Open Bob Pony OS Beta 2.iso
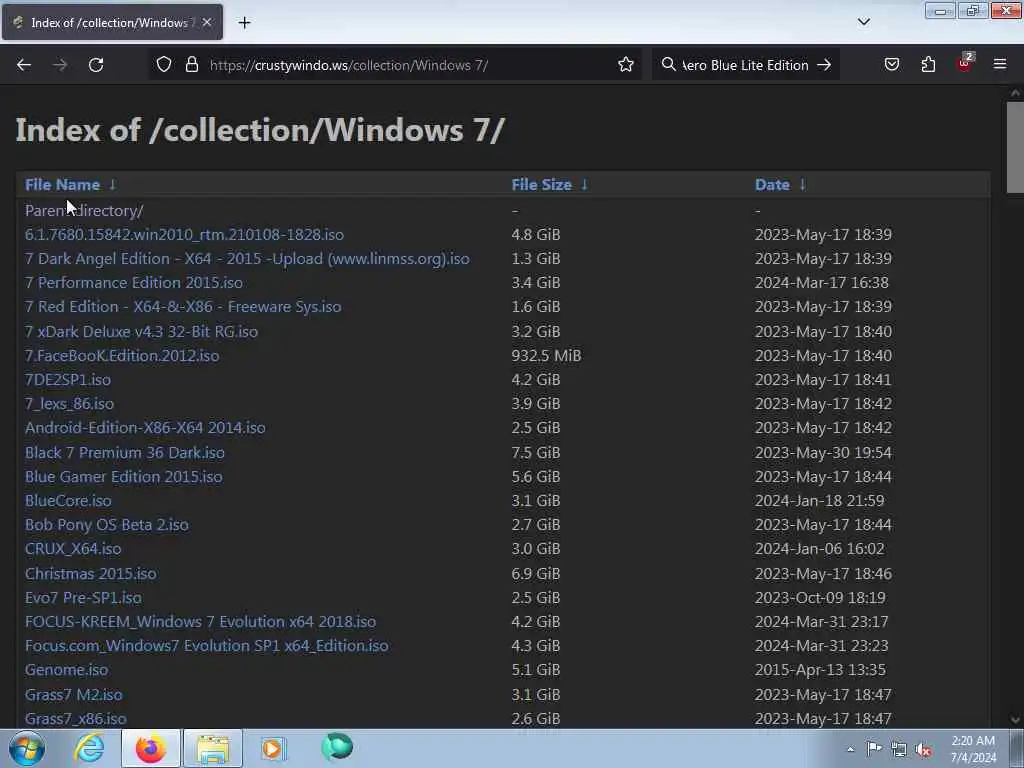Screen dimensions: 1024x768 click(106, 525)
